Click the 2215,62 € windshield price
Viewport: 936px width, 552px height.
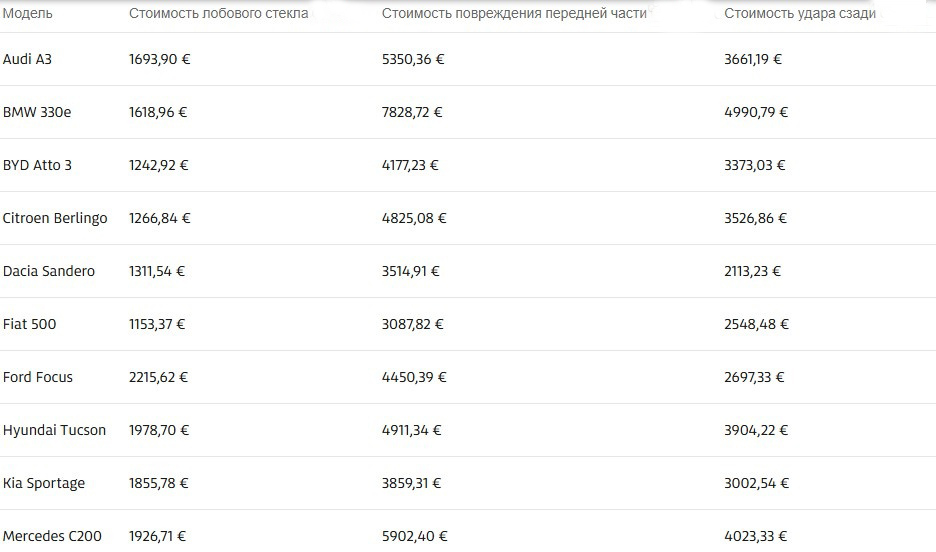(x=158, y=377)
